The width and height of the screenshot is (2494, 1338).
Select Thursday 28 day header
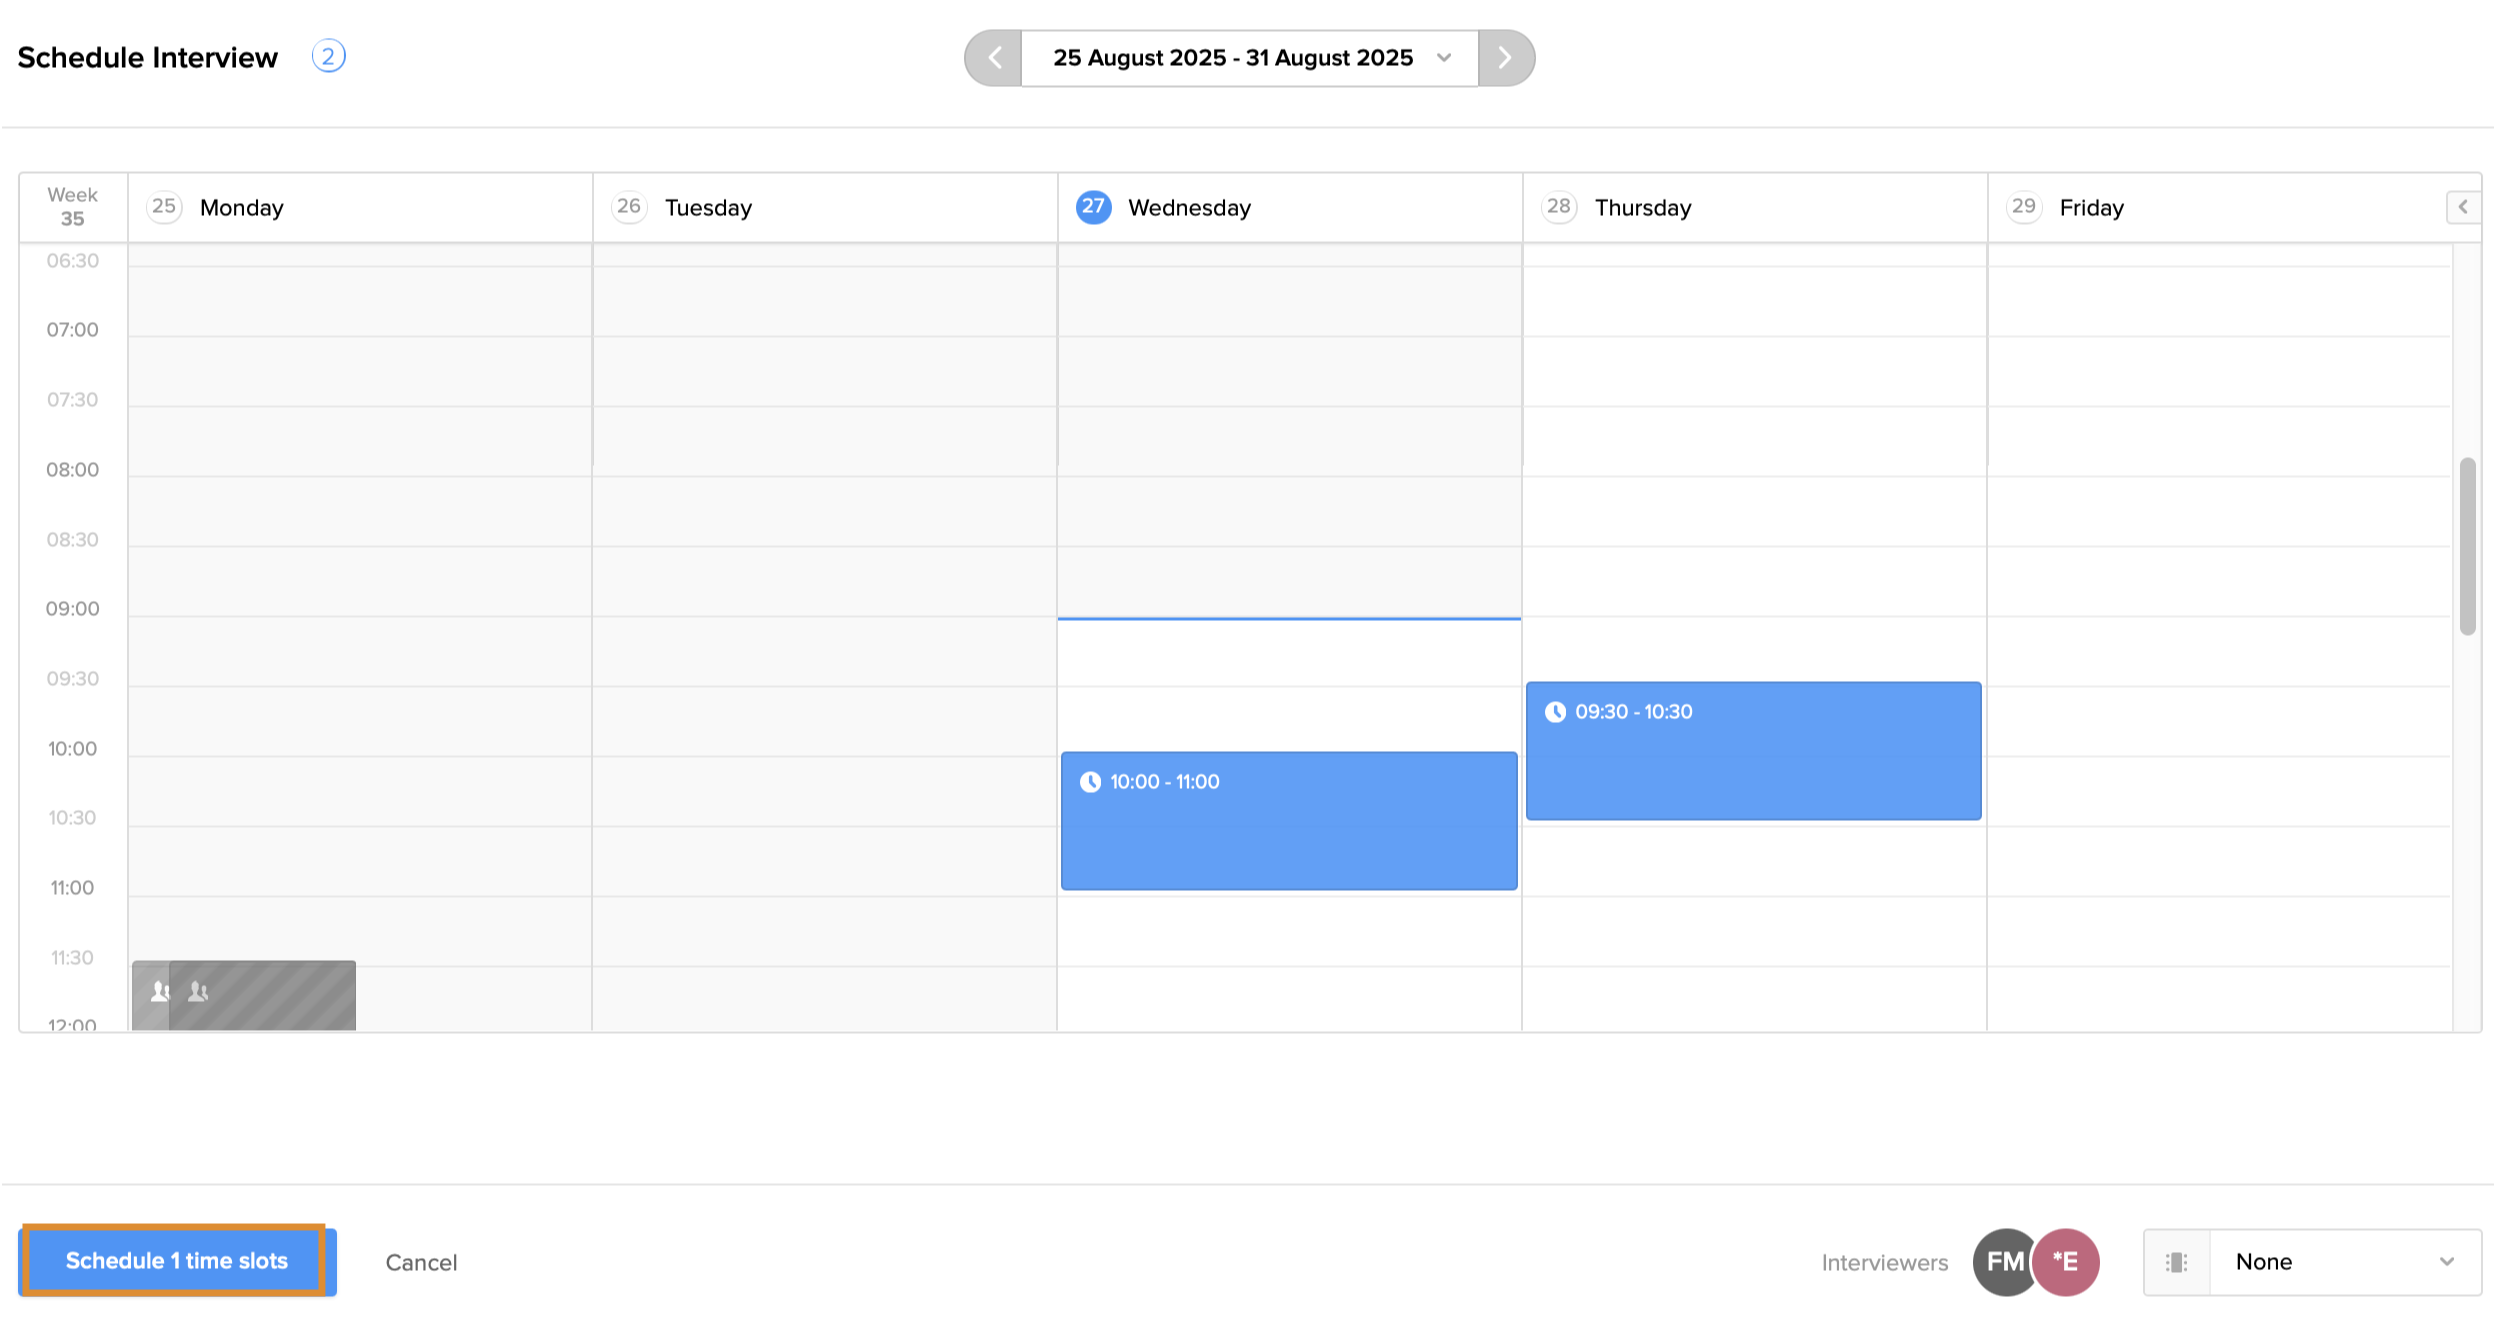tap(1641, 208)
